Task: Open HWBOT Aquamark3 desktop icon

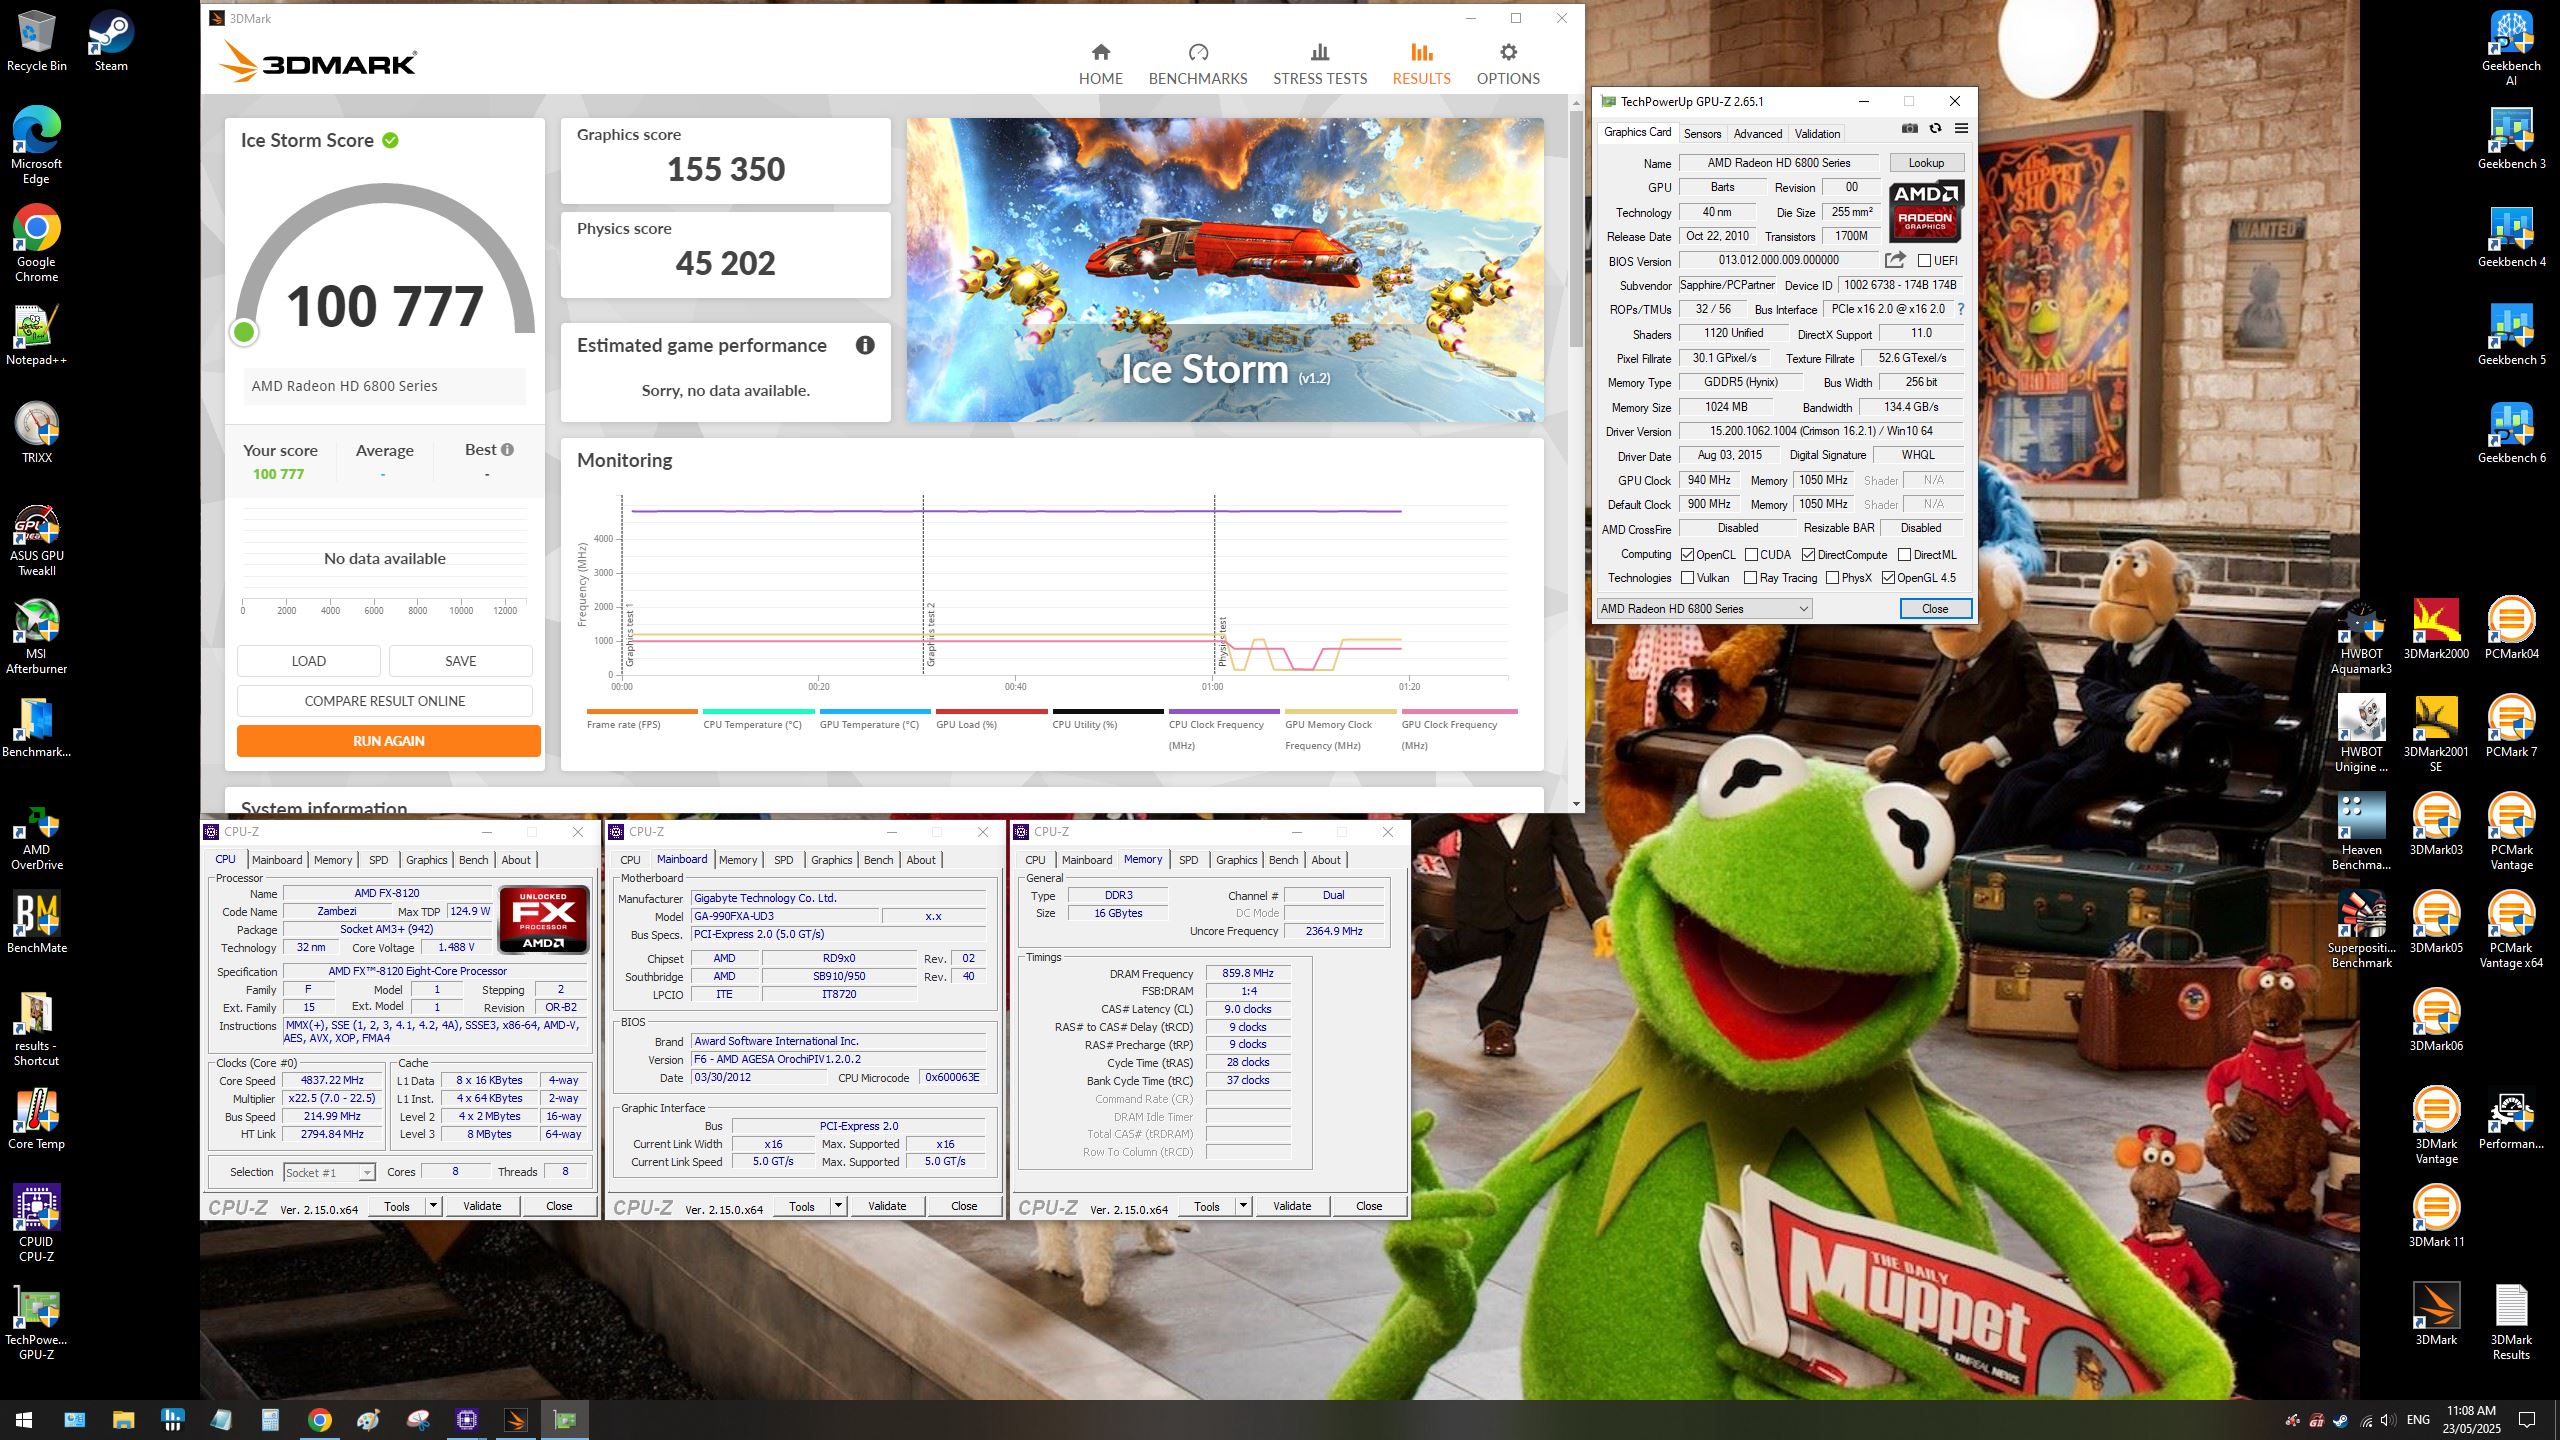Action: (2361, 637)
